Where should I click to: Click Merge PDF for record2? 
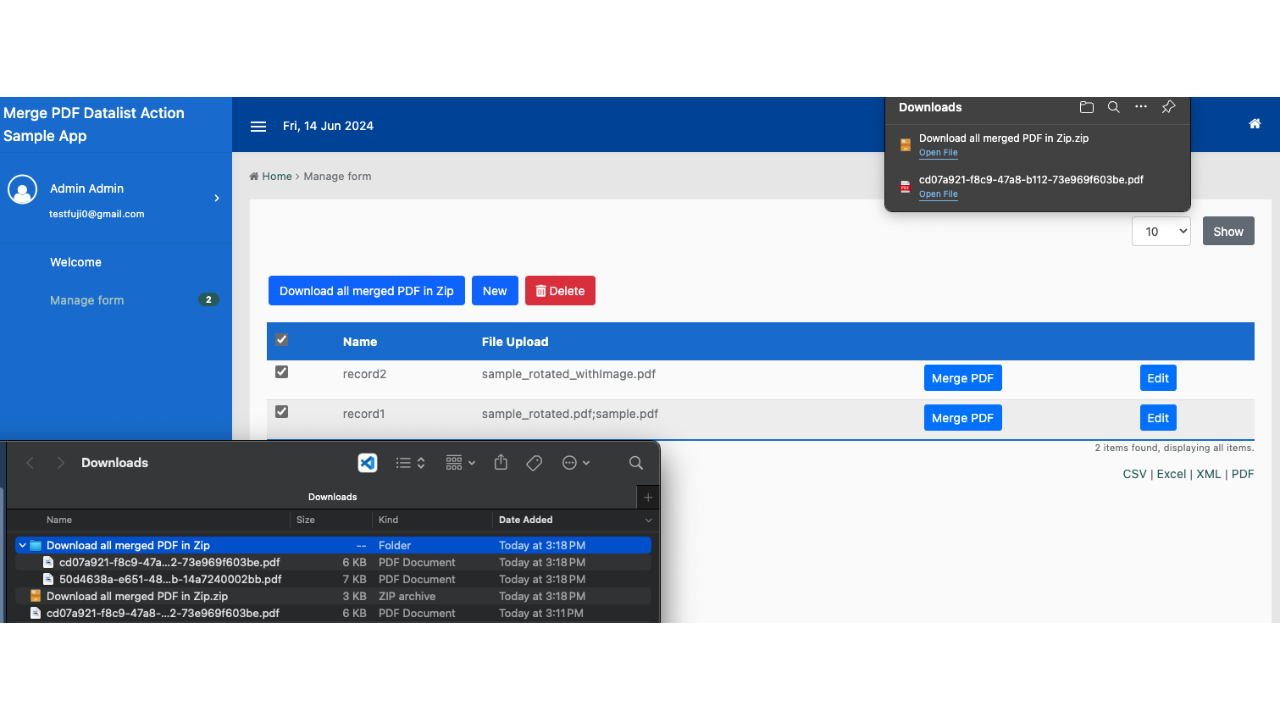tap(963, 378)
